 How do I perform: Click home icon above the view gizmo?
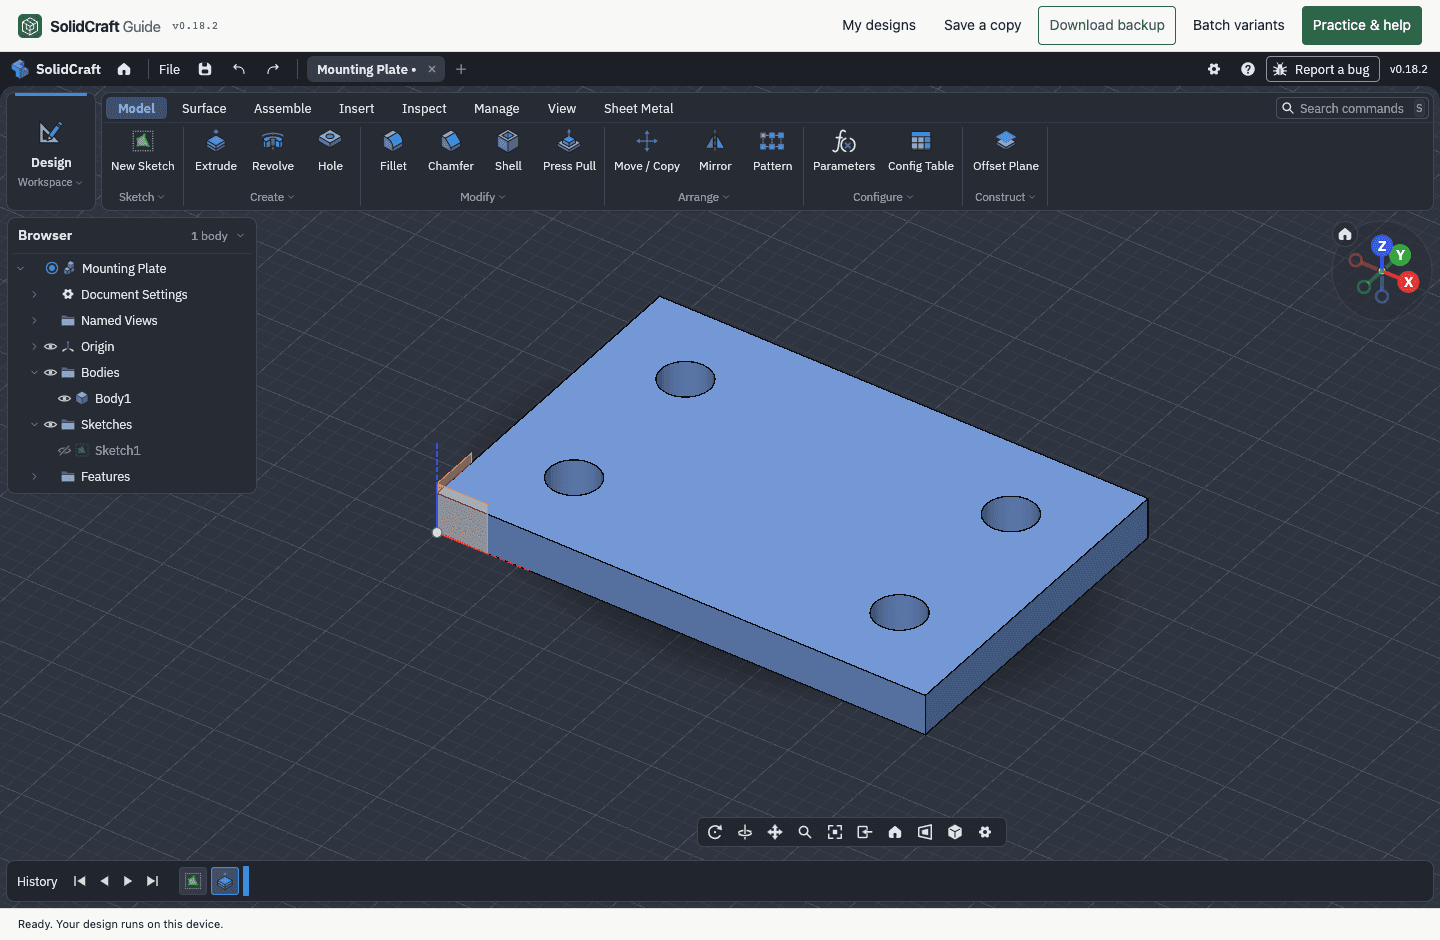click(1345, 234)
